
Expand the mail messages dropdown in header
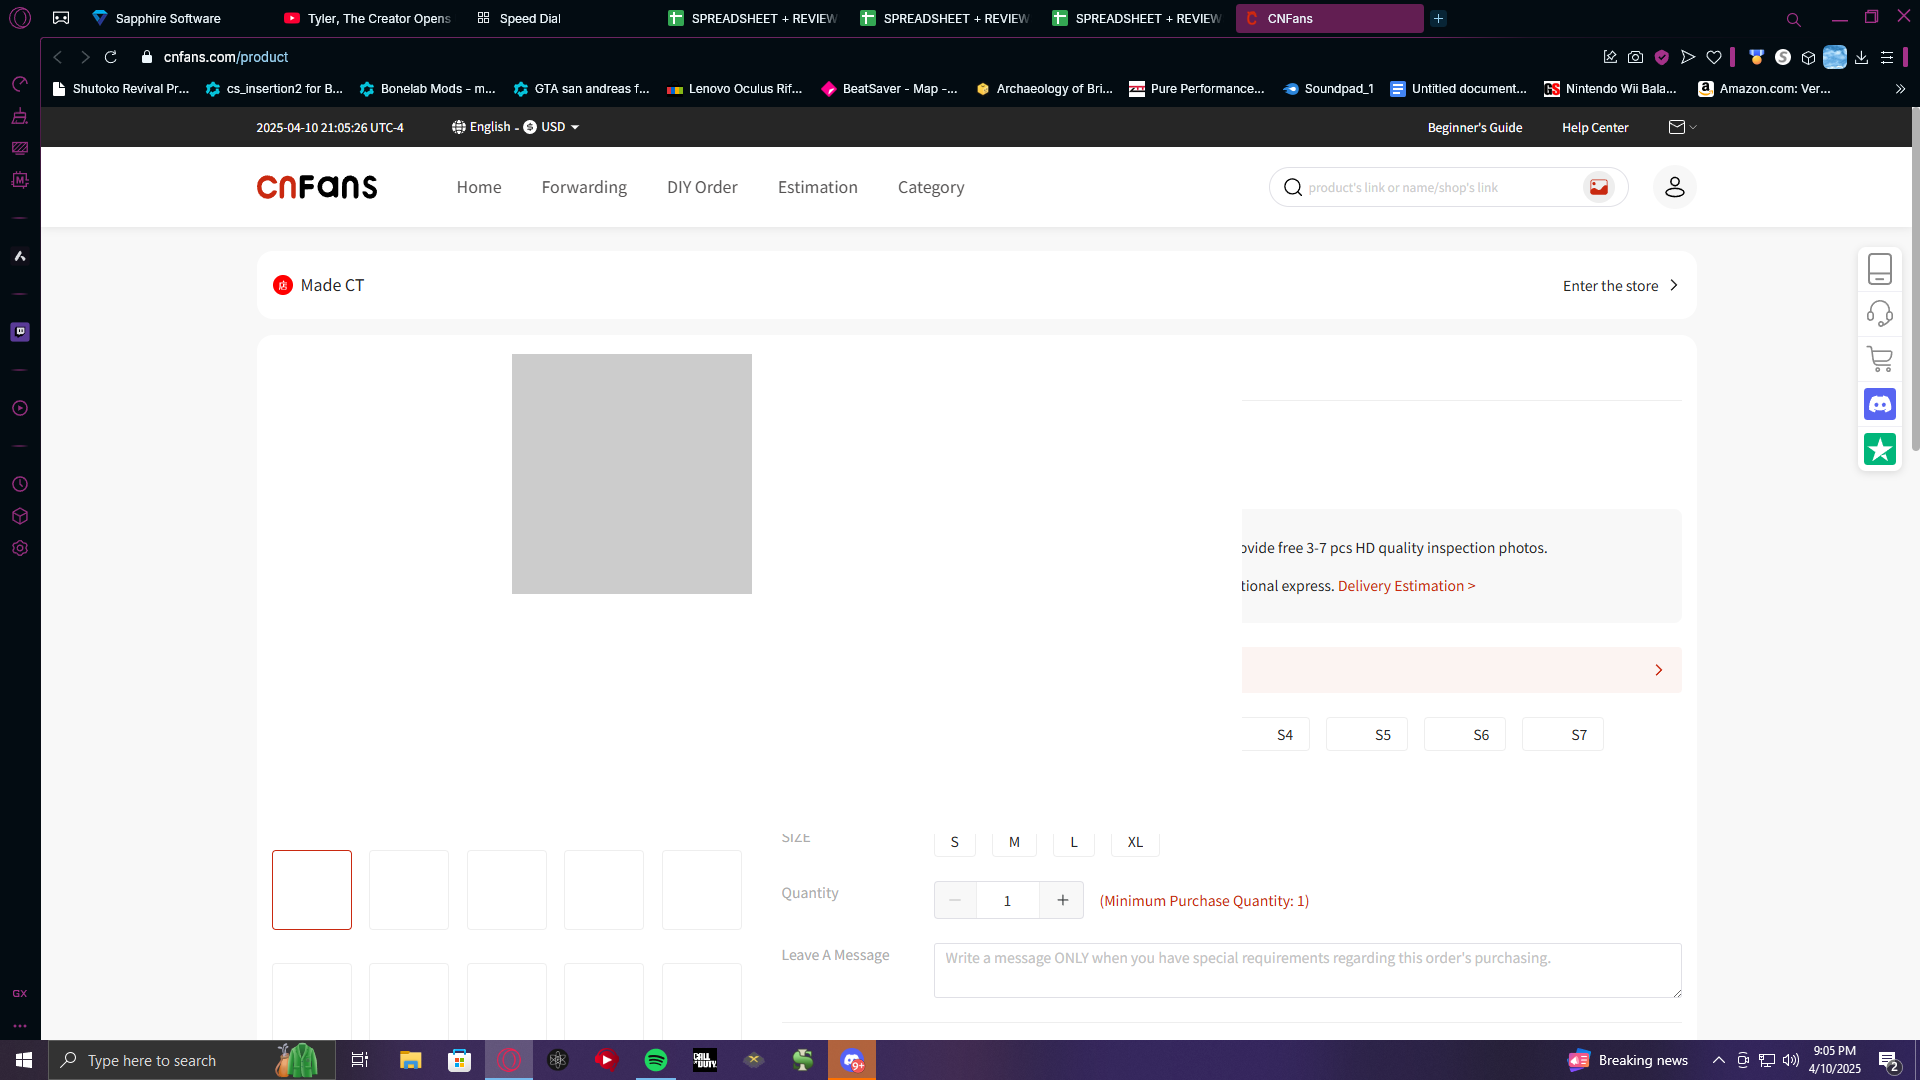[x=1683, y=127]
